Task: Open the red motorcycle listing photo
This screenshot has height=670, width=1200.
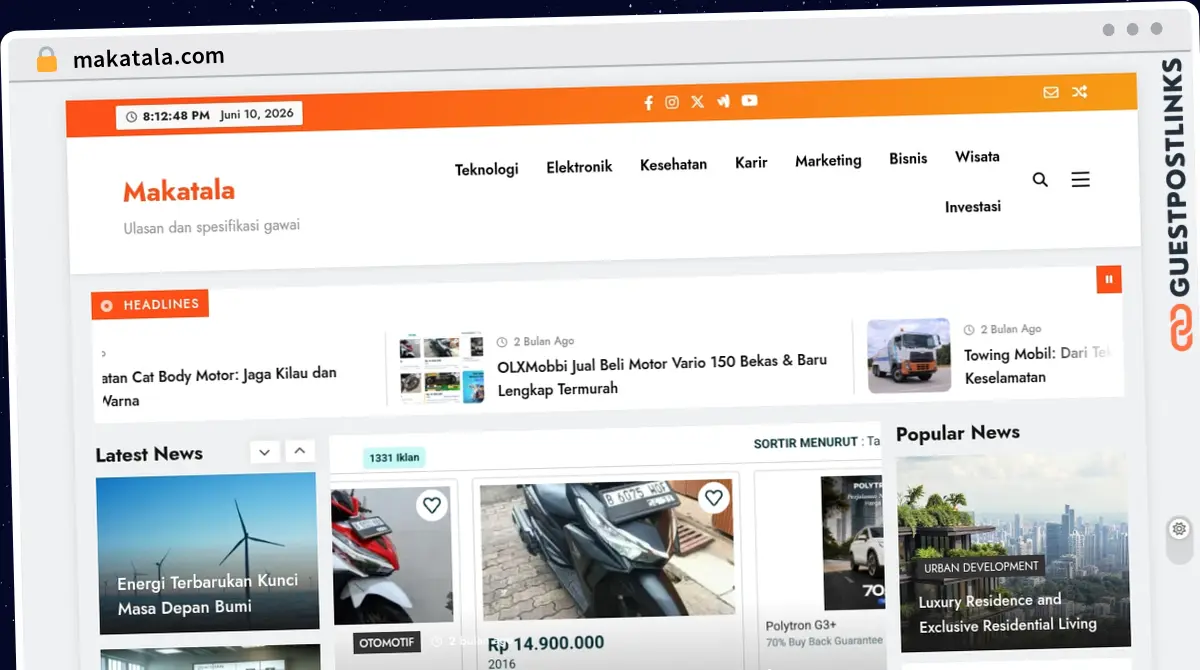Action: pos(392,556)
